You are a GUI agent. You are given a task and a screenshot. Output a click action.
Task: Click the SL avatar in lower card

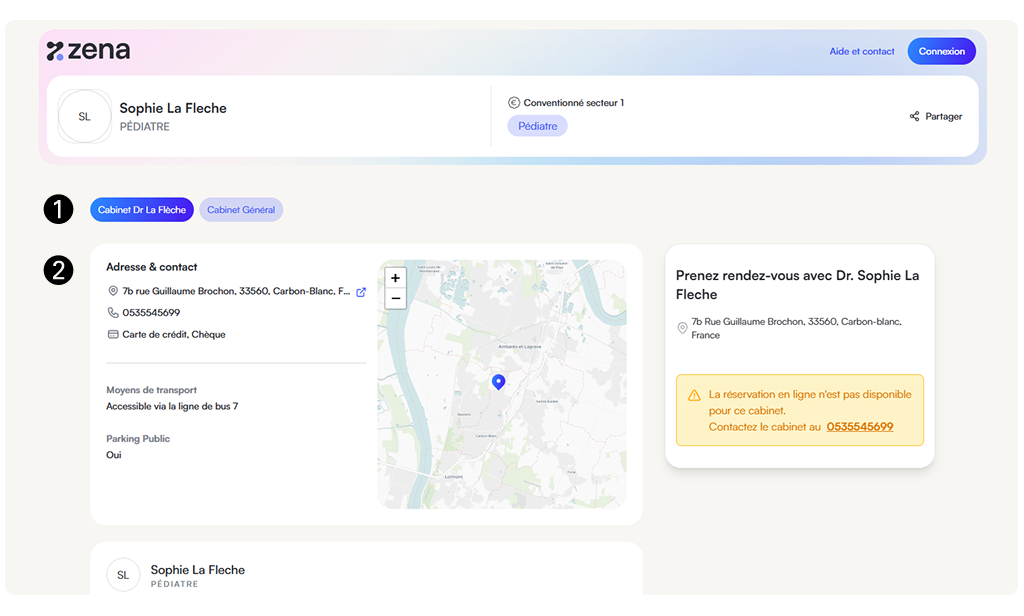coord(123,575)
